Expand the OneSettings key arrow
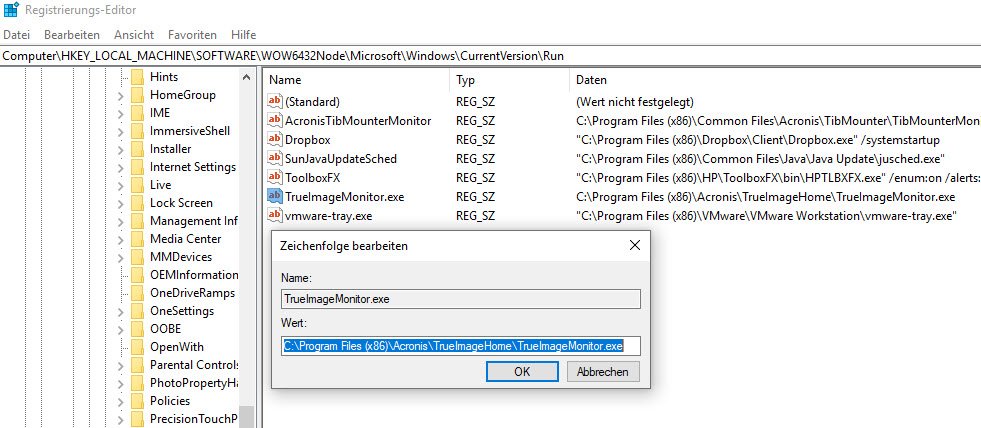Image resolution: width=981 pixels, height=428 pixels. (x=120, y=311)
